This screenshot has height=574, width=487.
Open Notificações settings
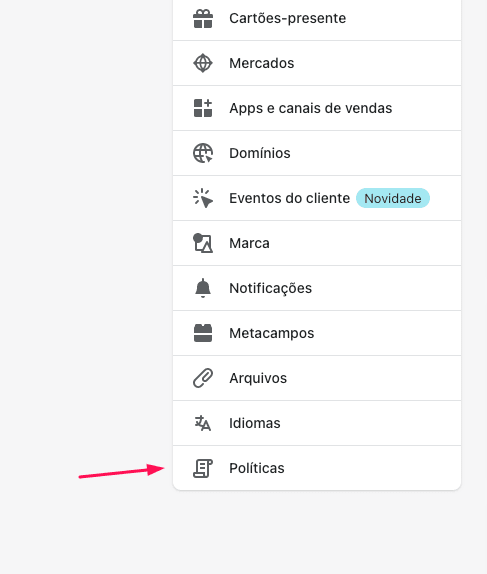tap(317, 288)
